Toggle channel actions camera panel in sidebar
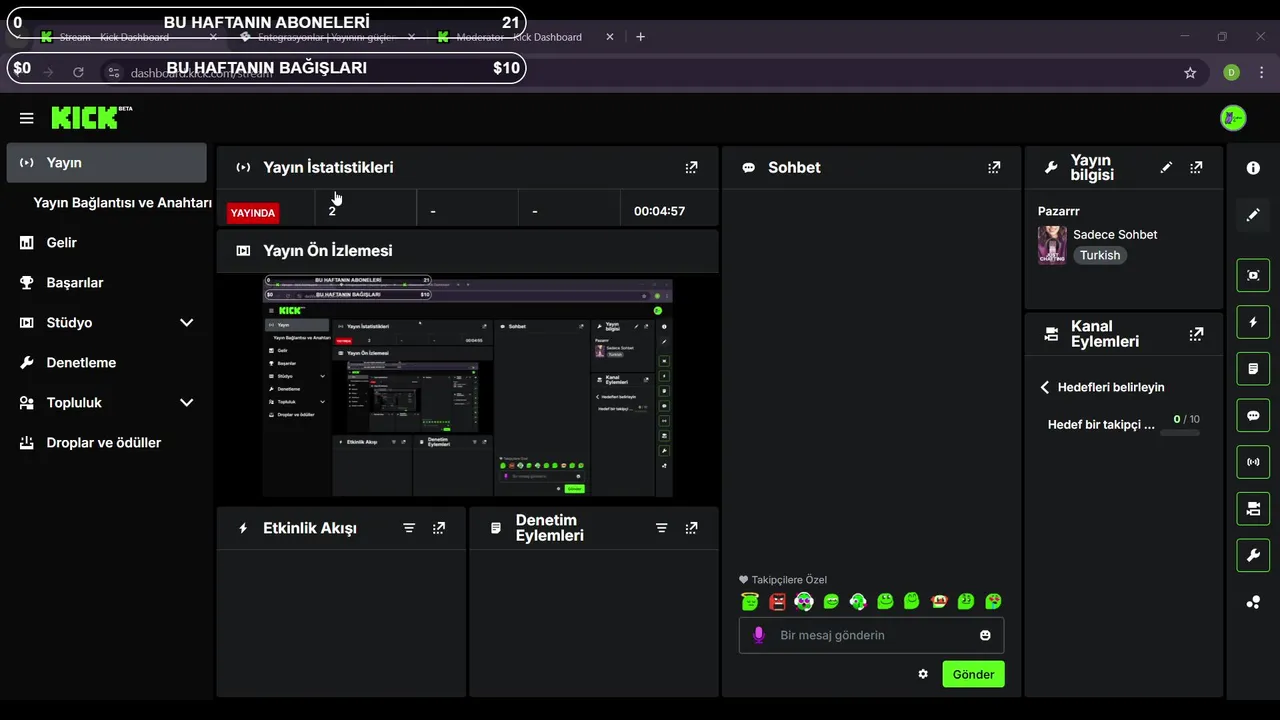1280x720 pixels. [1253, 509]
